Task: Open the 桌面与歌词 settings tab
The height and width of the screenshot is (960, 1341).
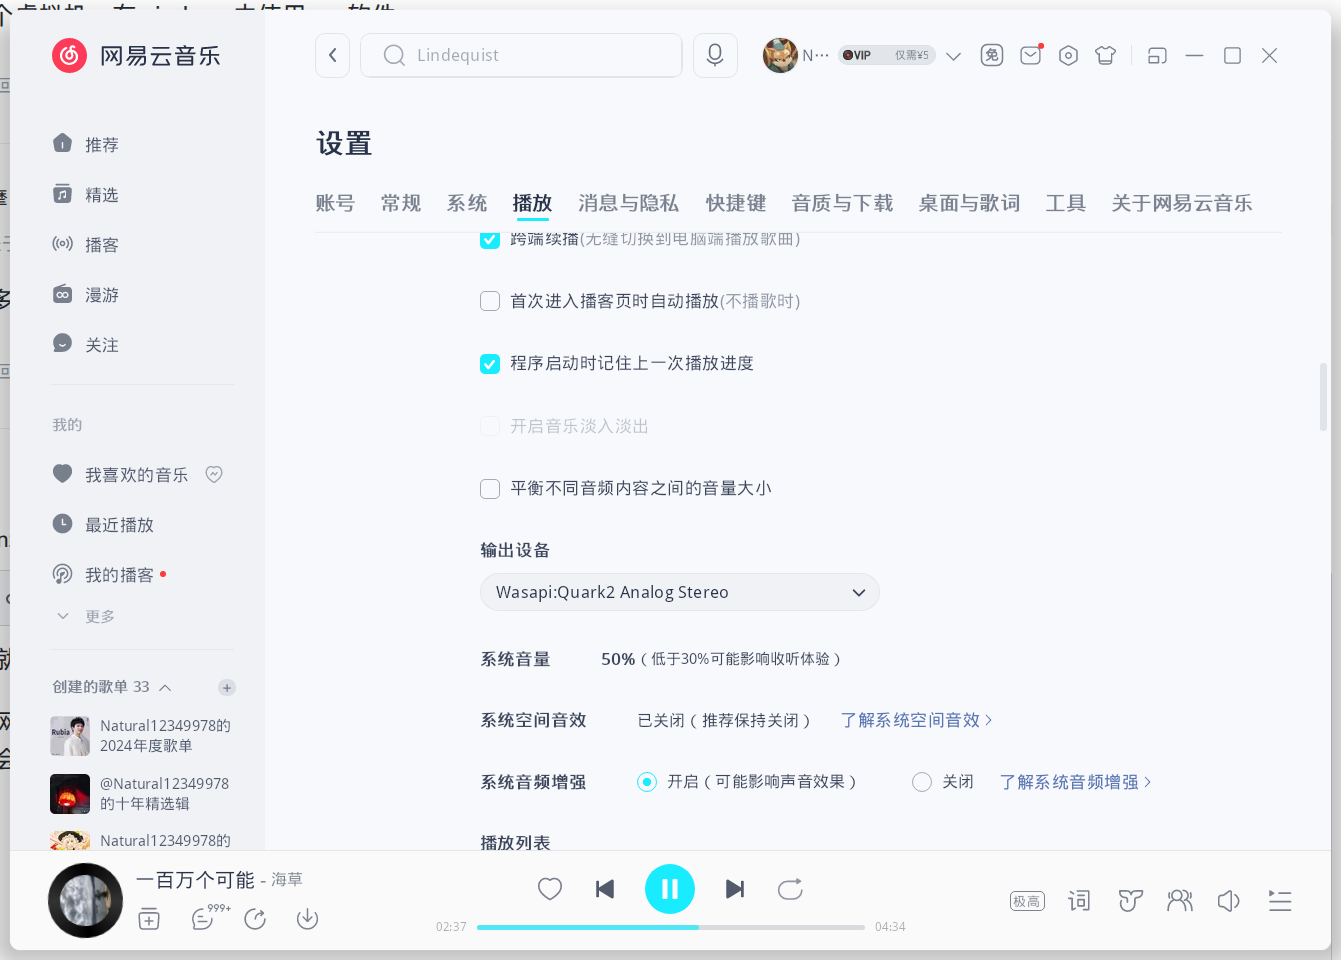Action: pyautogui.click(x=969, y=203)
